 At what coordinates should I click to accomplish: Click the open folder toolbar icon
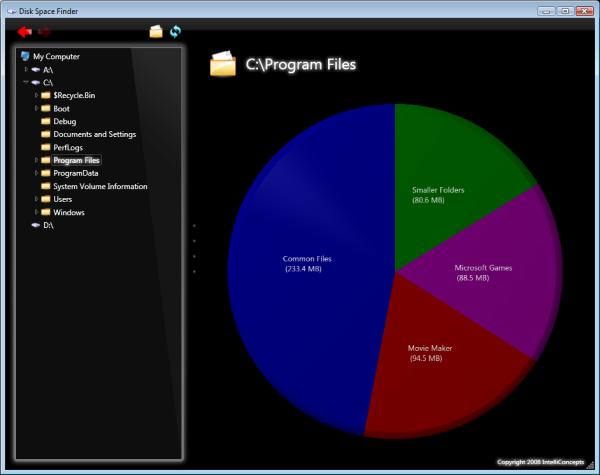click(x=156, y=32)
